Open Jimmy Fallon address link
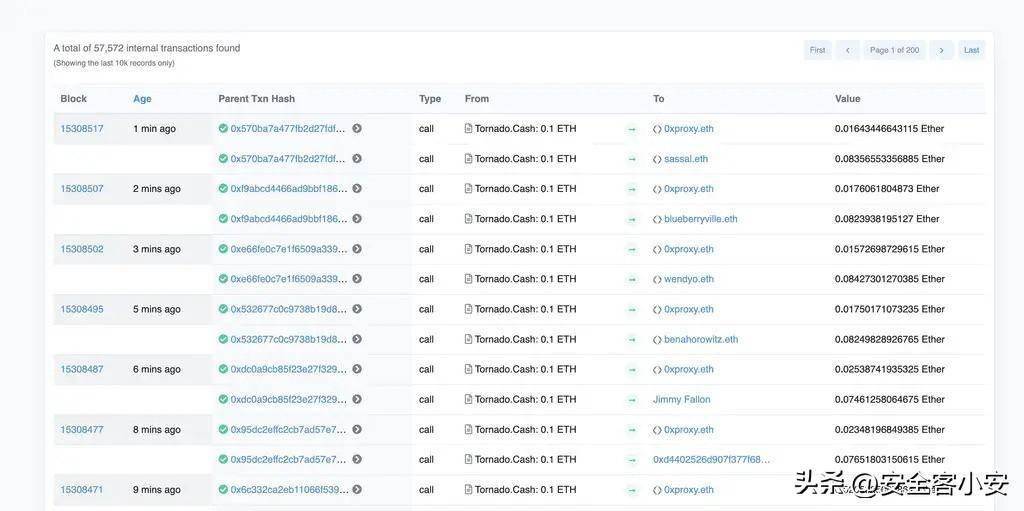Viewport: 1024px width, 511px height. 682,399
